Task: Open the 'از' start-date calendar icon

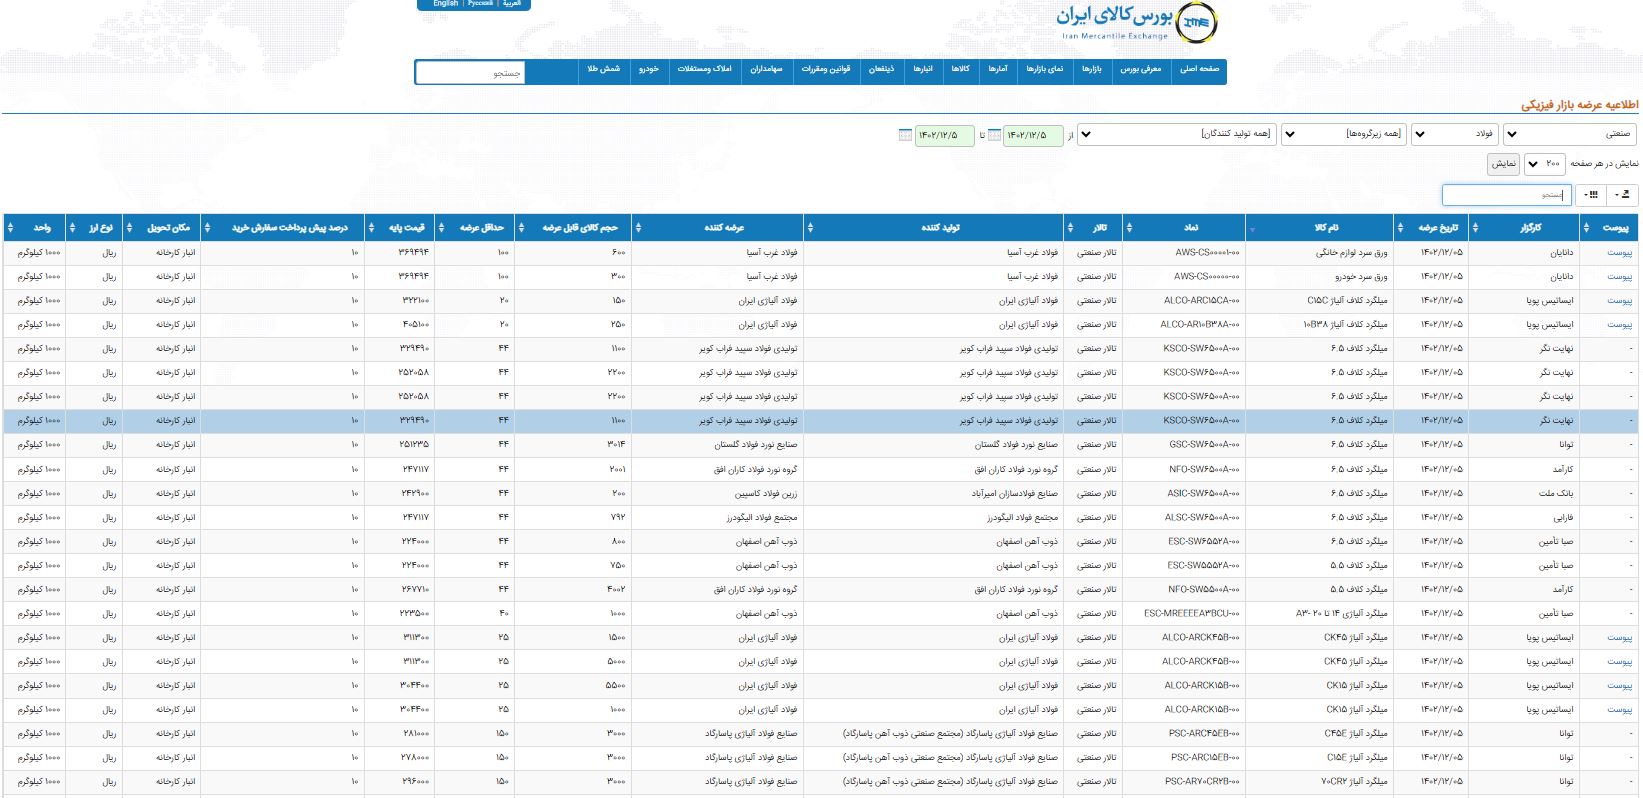Action: pyautogui.click(x=994, y=135)
